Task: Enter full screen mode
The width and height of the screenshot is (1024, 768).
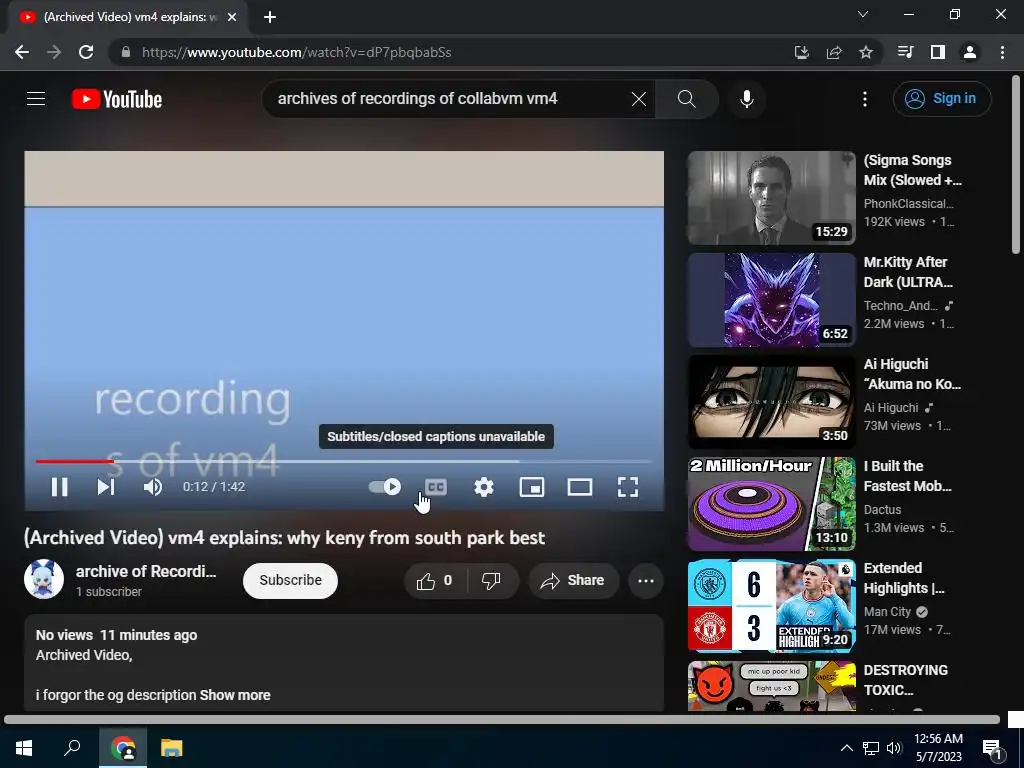Action: [628, 487]
